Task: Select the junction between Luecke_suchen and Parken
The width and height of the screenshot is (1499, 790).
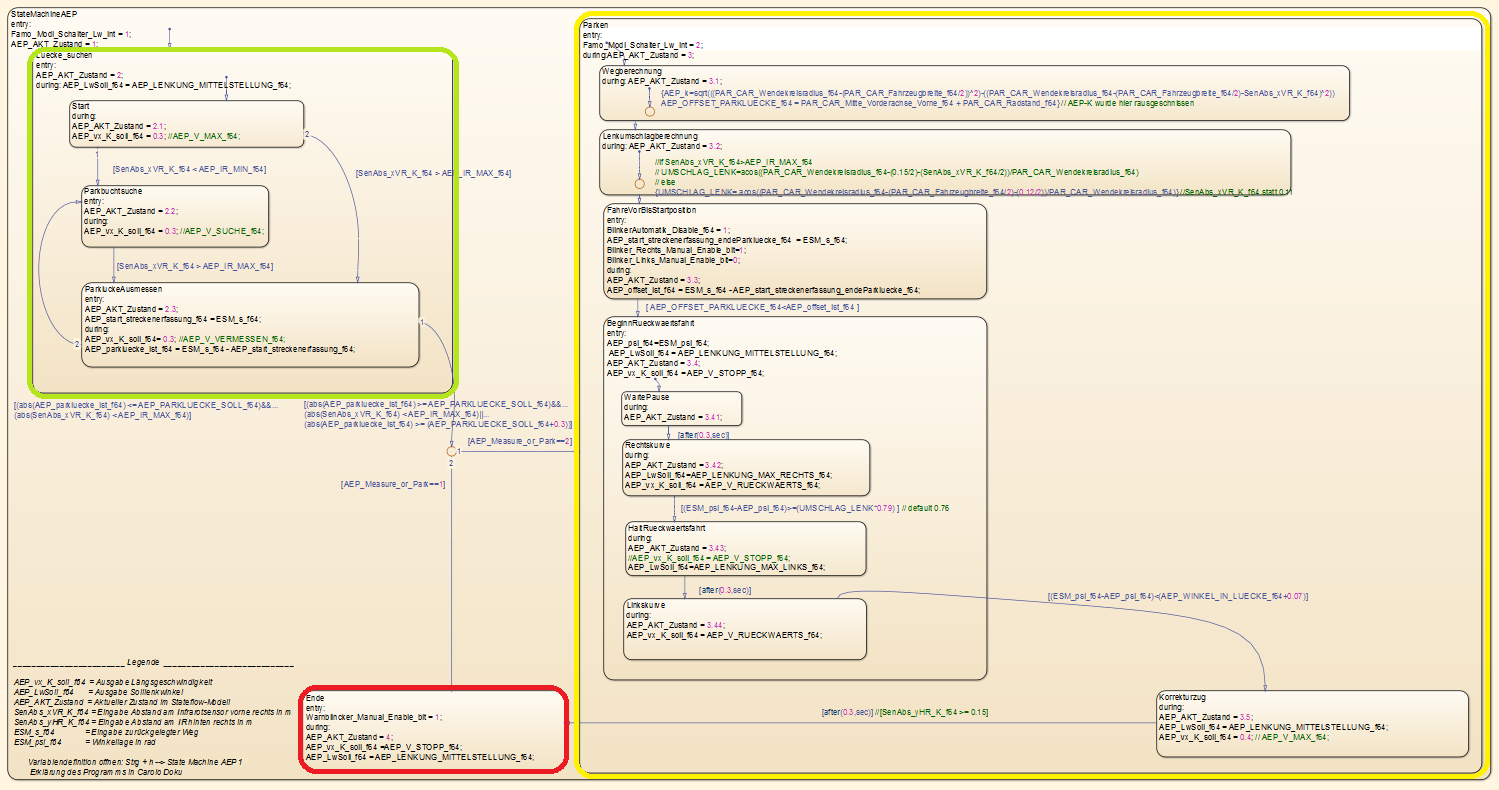Action: [452, 452]
